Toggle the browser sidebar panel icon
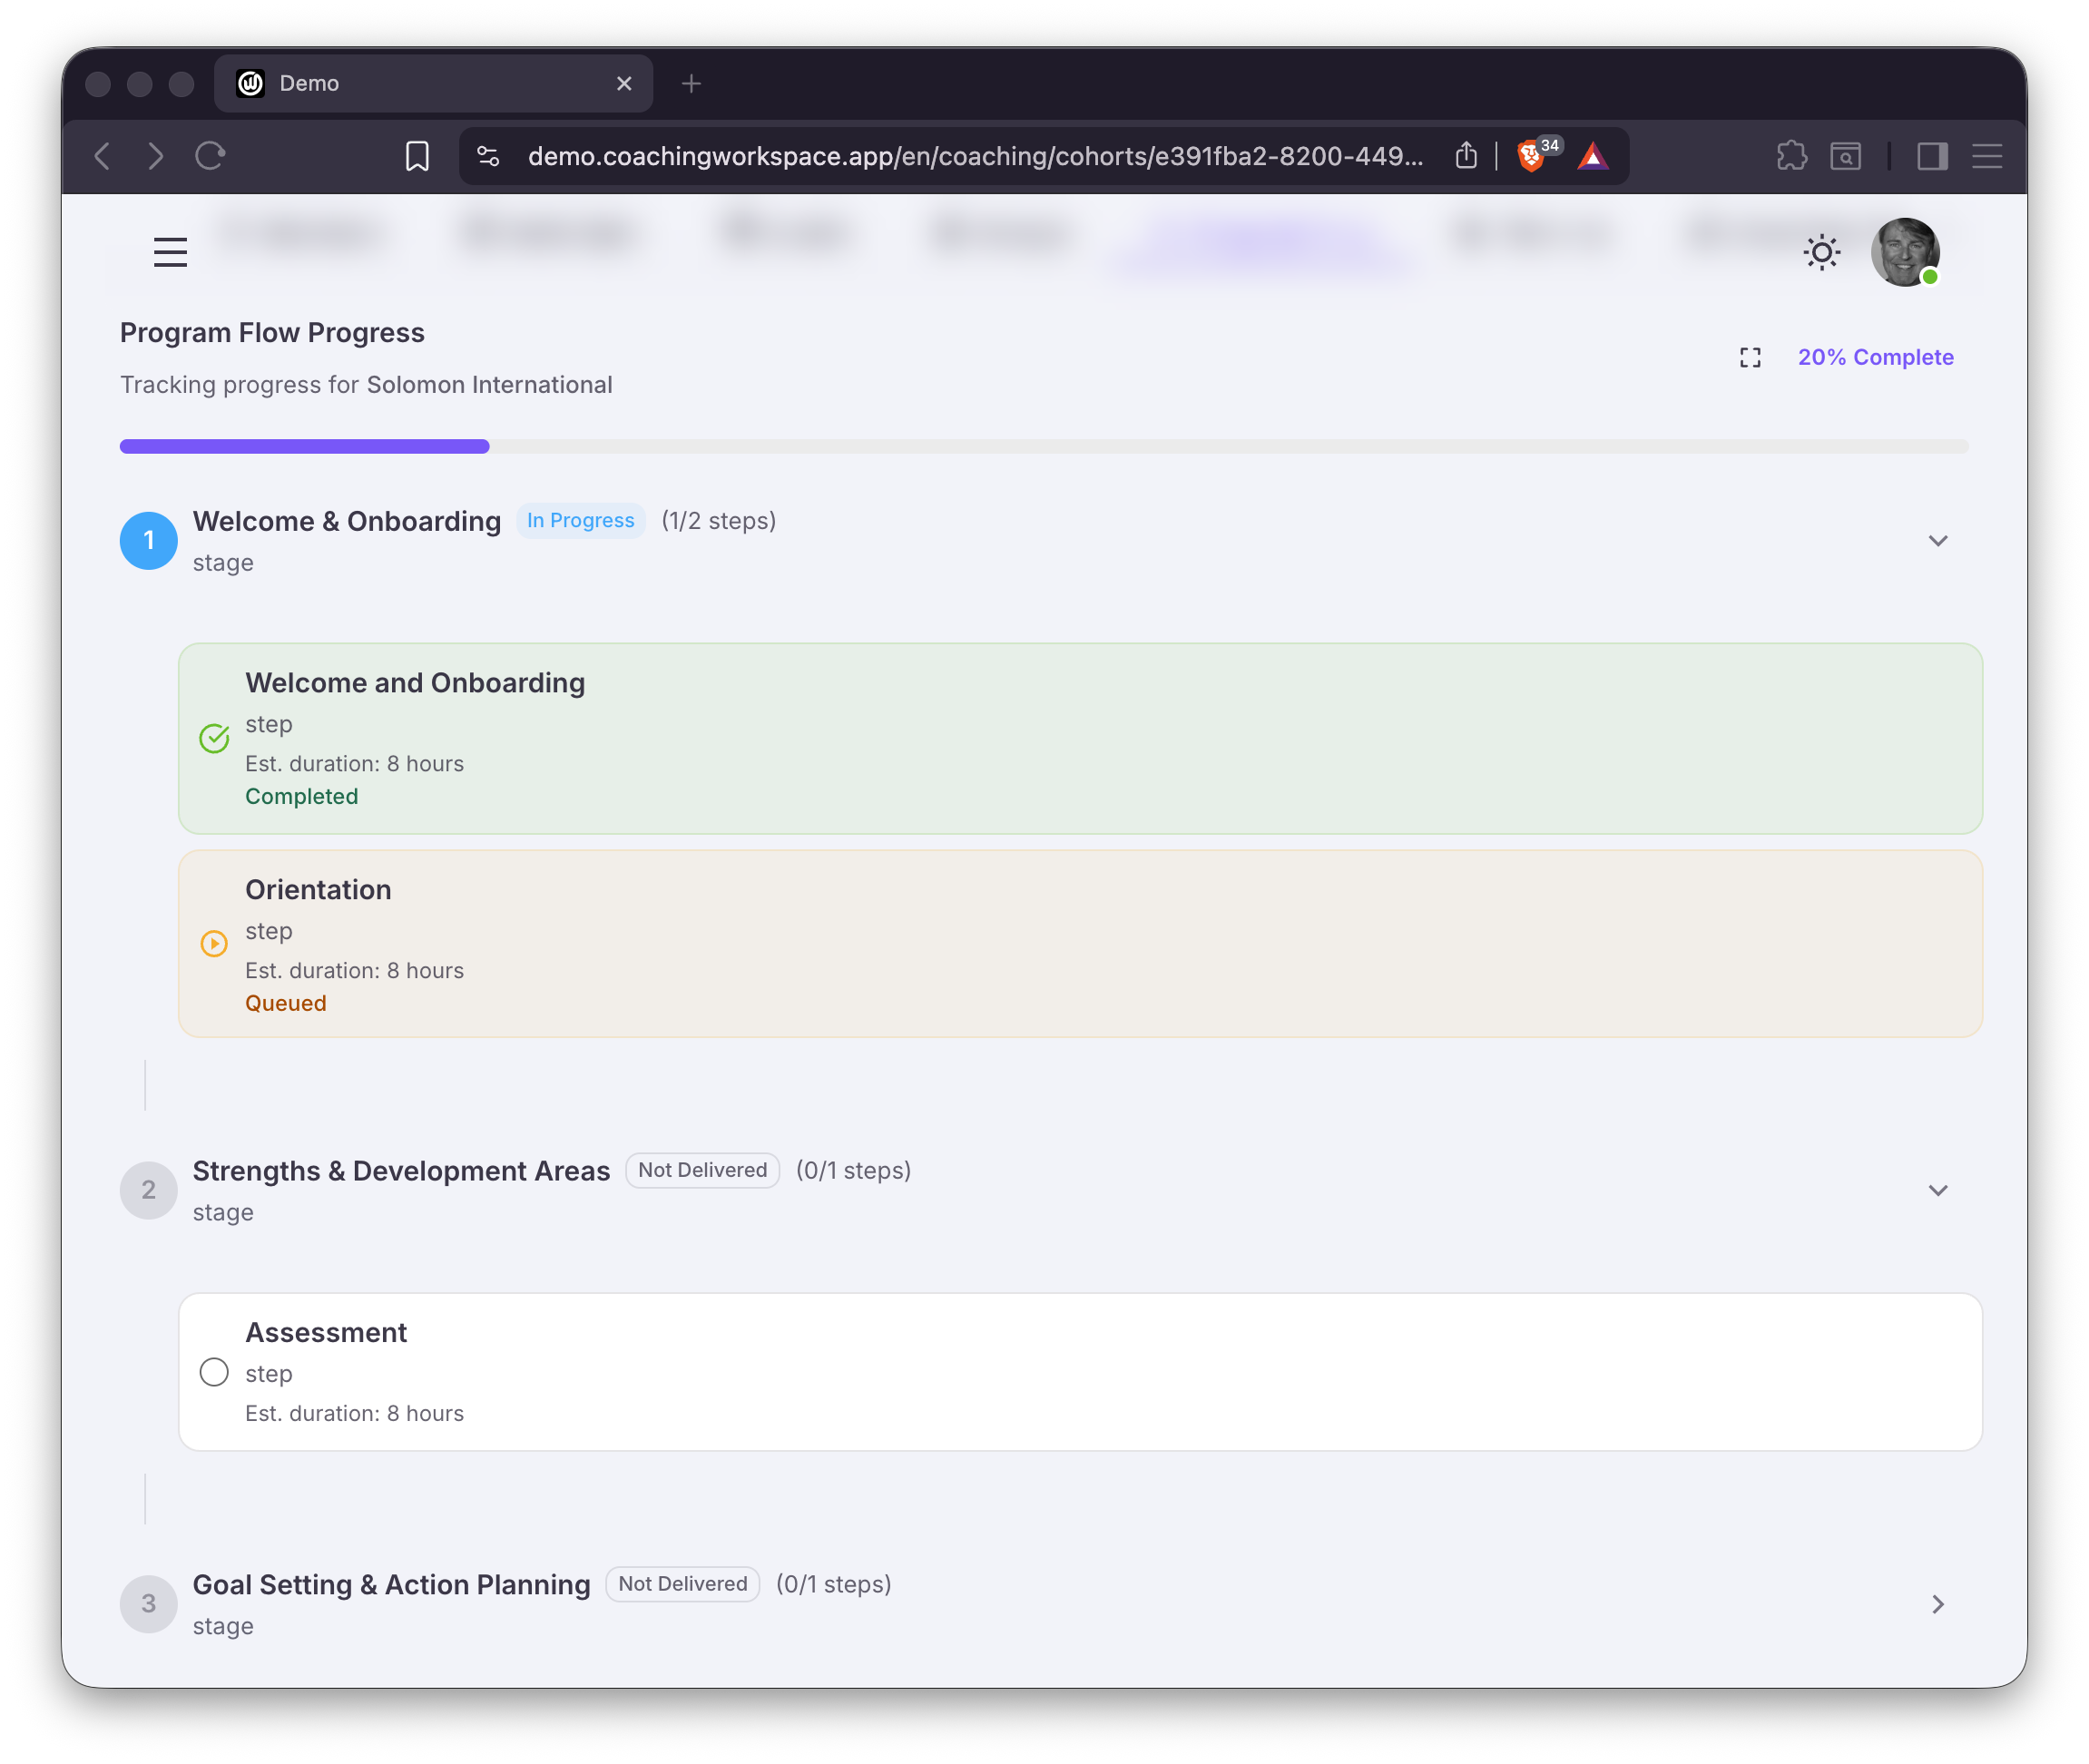 click(1932, 156)
